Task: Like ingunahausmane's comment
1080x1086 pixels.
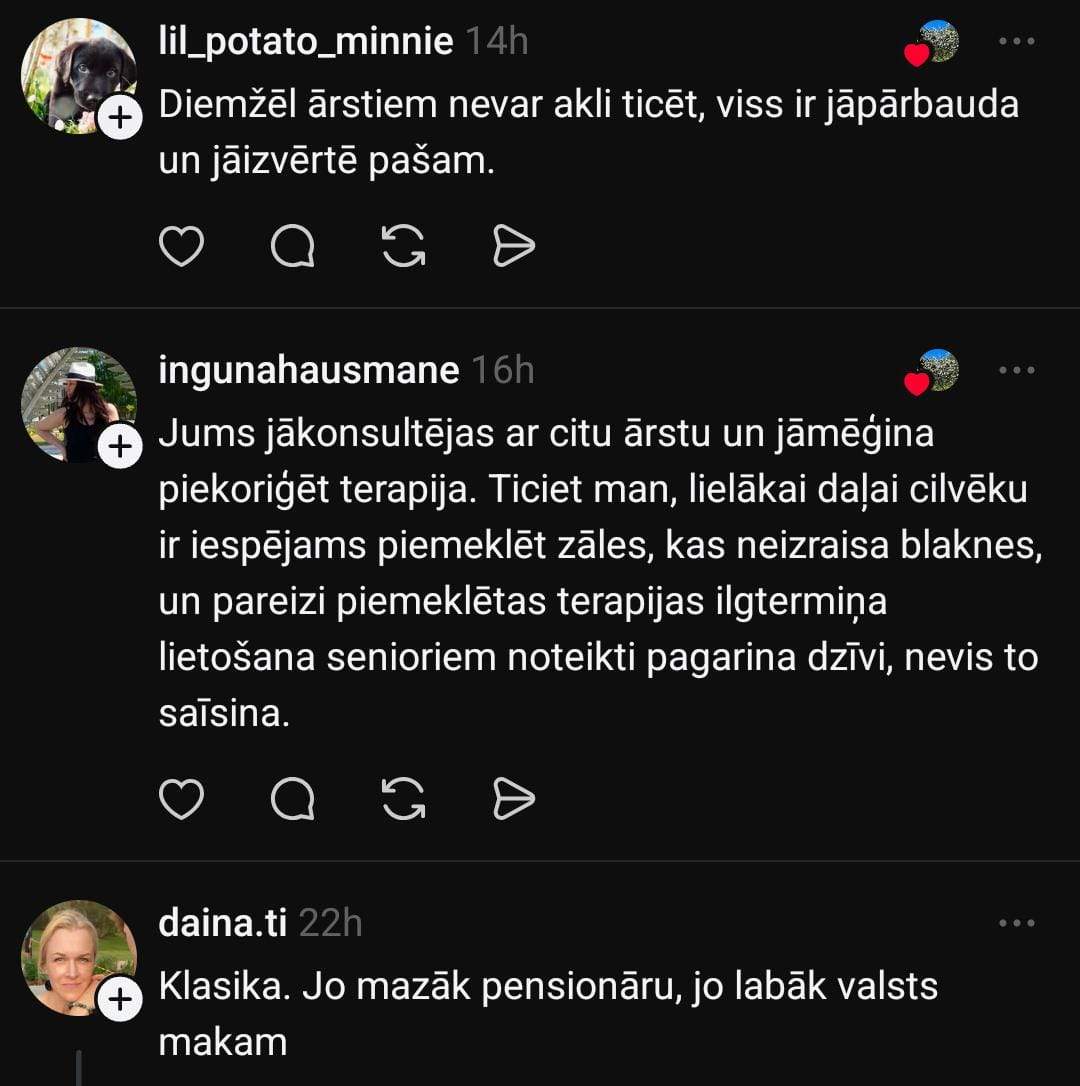Action: tap(182, 799)
